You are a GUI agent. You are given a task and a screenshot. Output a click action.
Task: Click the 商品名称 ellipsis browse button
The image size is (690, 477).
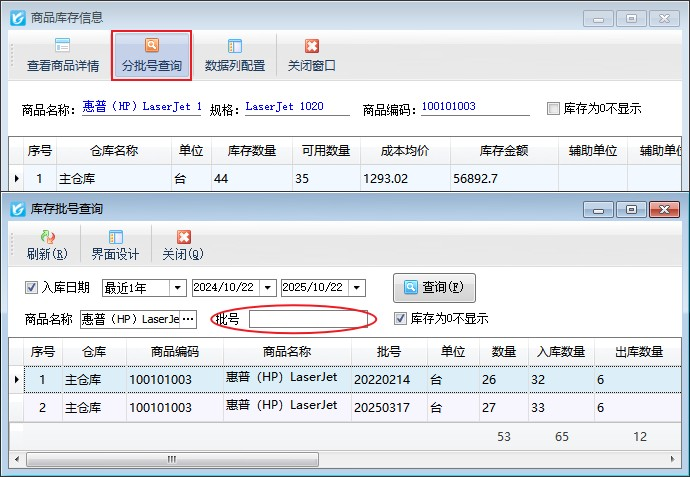tap(189, 319)
